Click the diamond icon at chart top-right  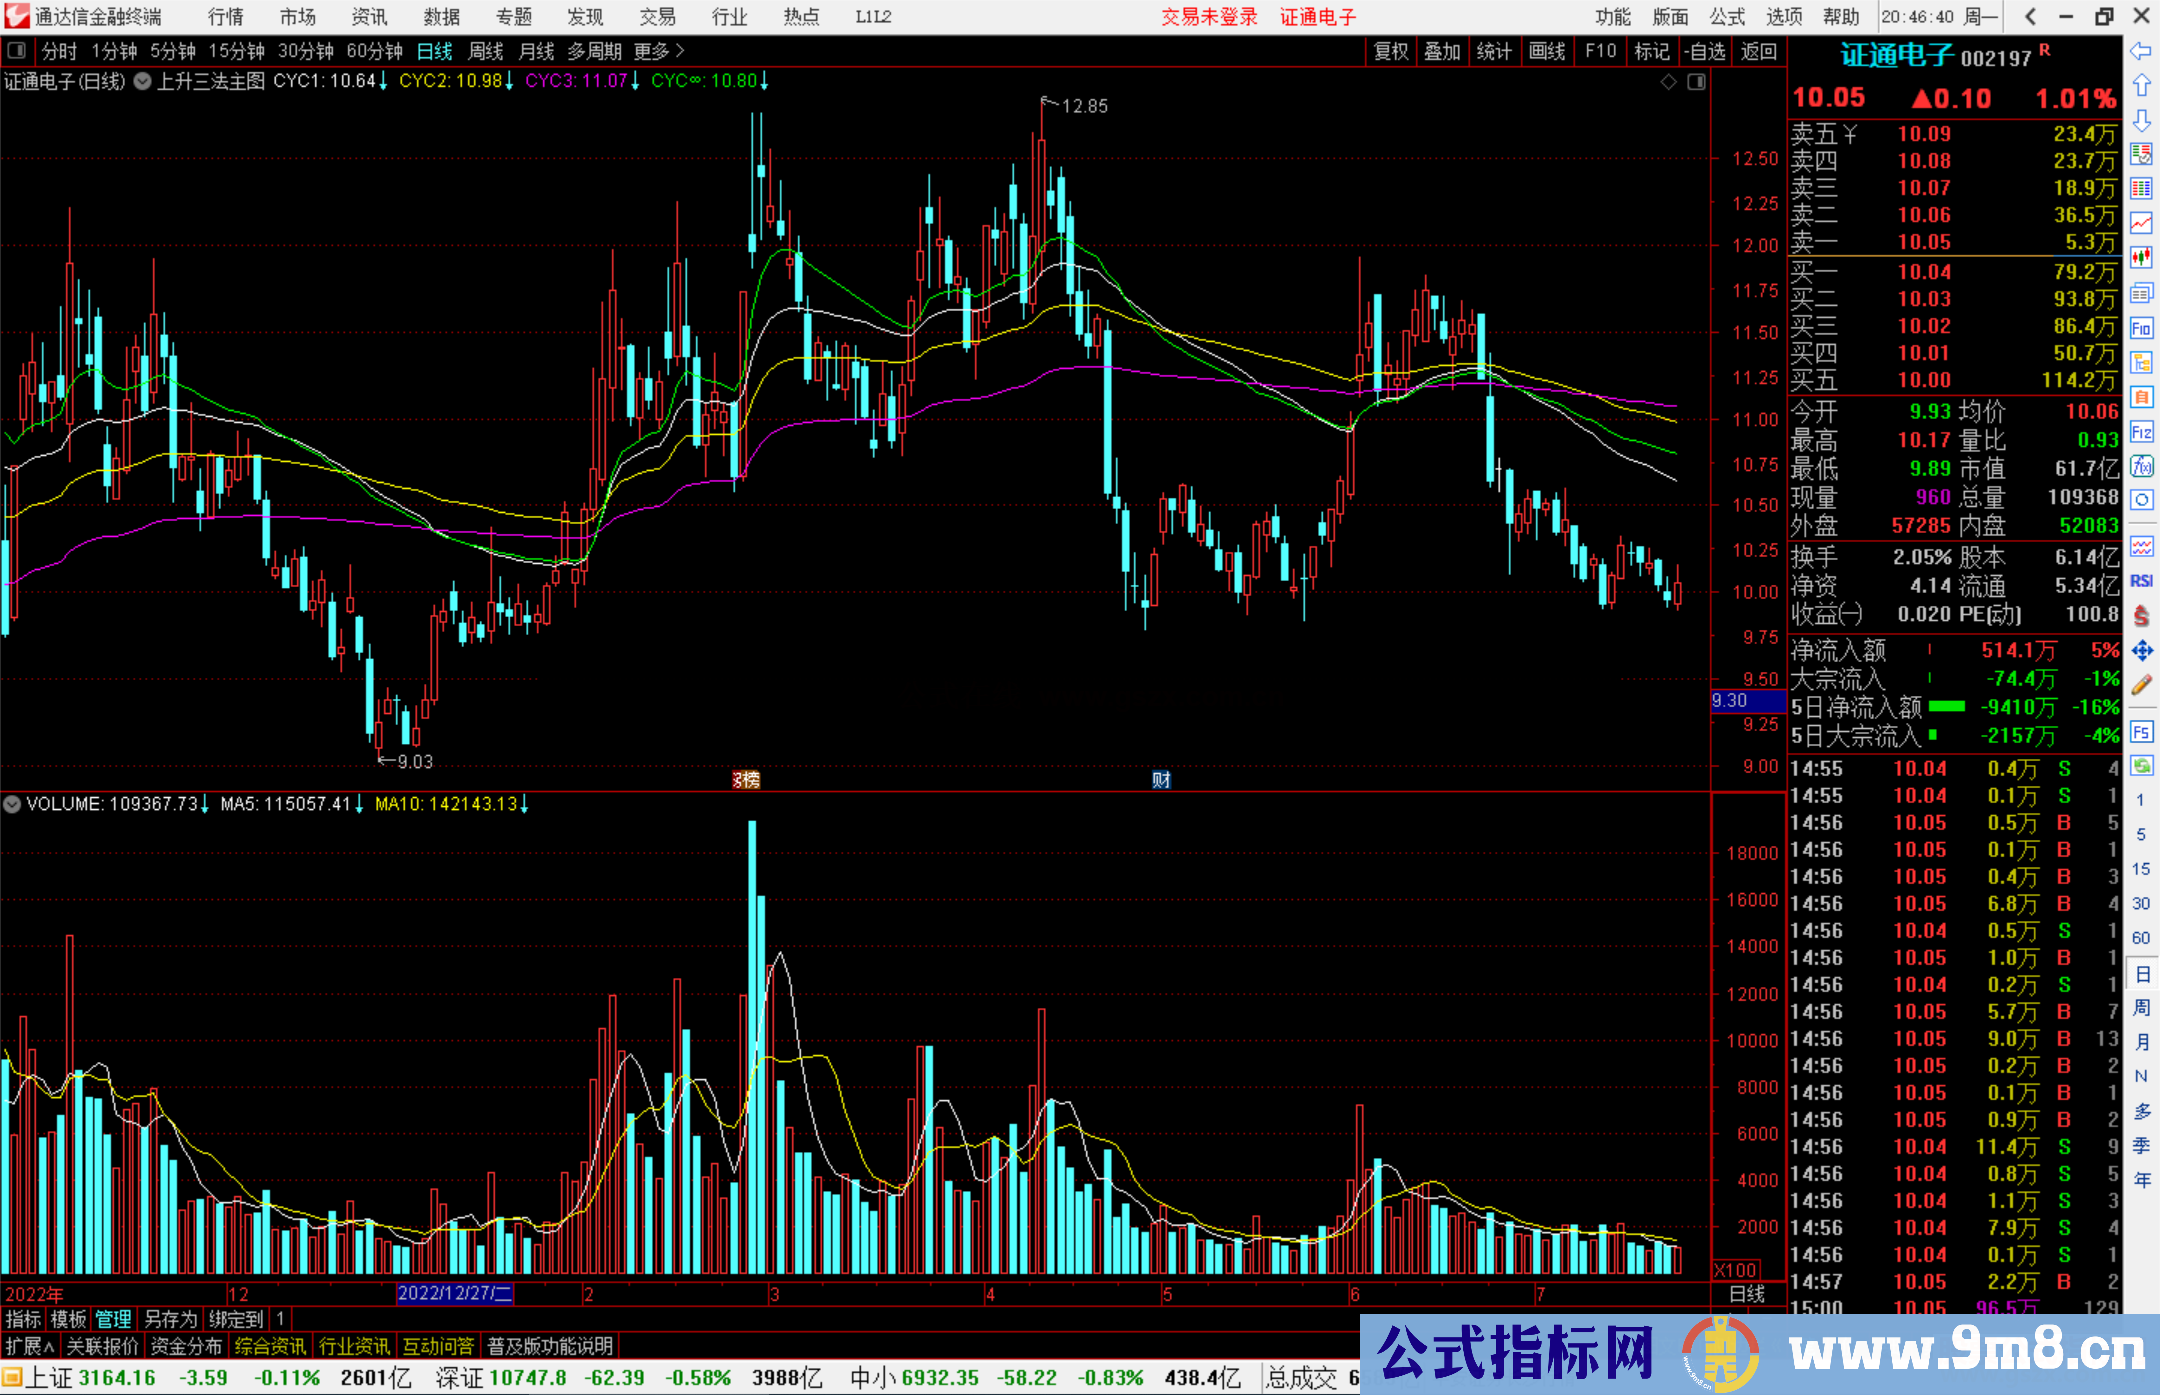pyautogui.click(x=1668, y=82)
